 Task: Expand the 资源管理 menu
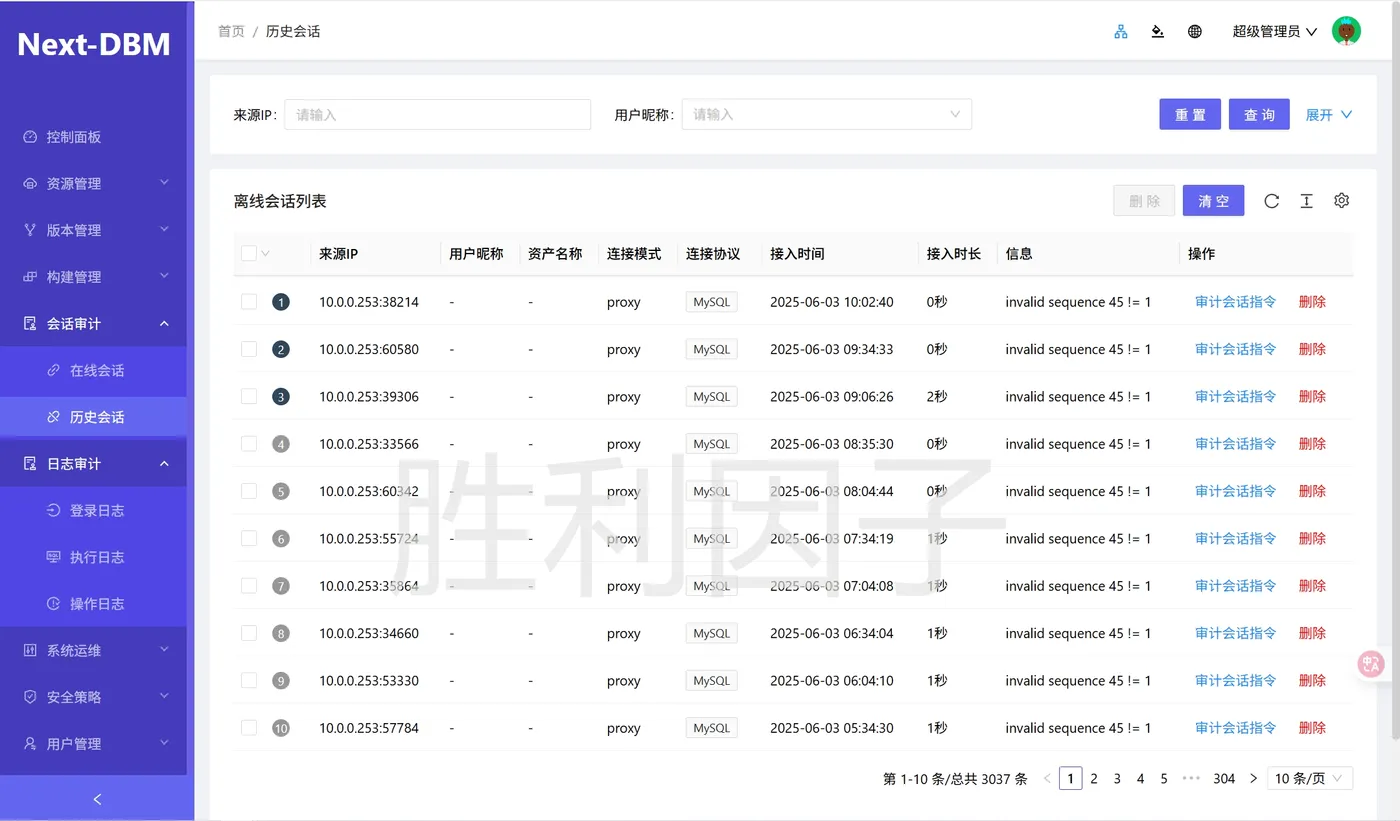coord(93,184)
